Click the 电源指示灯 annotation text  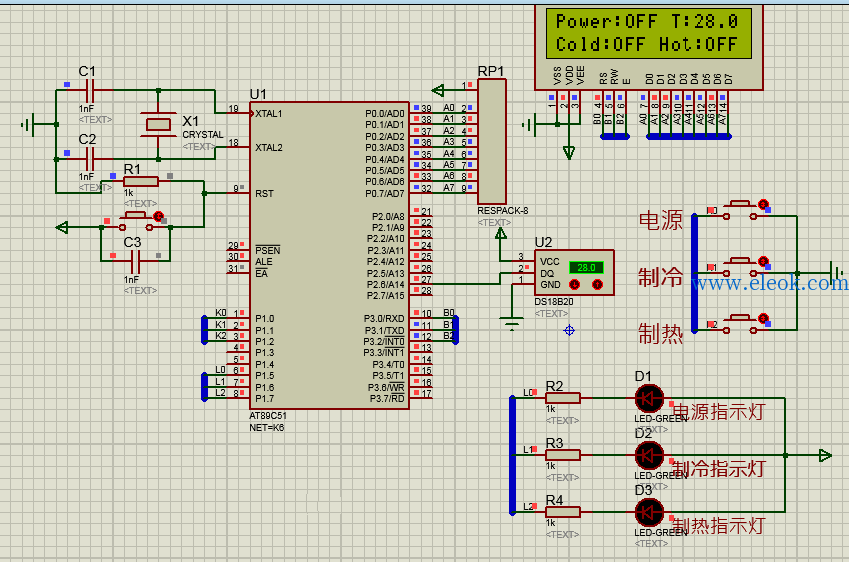719,412
